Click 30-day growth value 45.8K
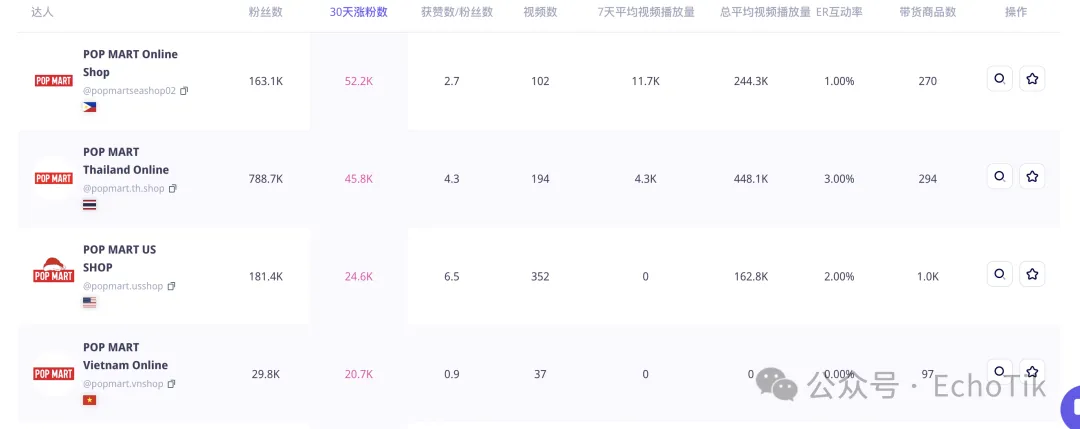The image size is (1080, 429). (359, 179)
